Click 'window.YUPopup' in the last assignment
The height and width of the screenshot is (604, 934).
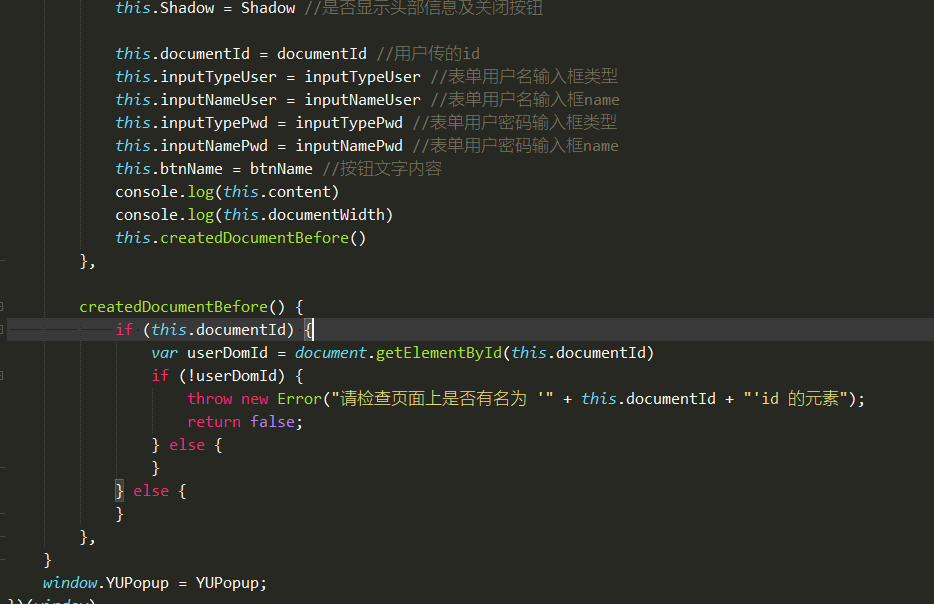(106, 583)
